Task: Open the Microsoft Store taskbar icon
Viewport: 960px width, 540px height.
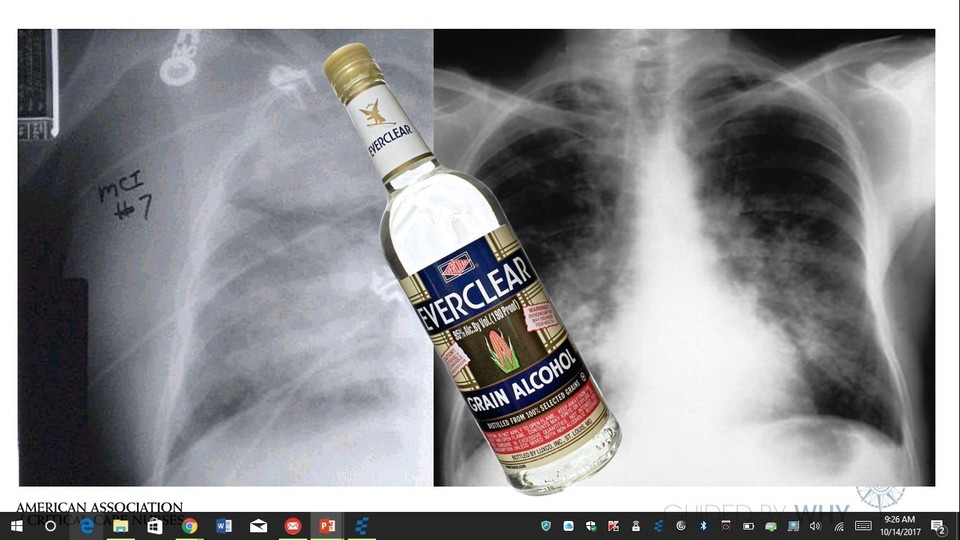Action: click(155, 526)
